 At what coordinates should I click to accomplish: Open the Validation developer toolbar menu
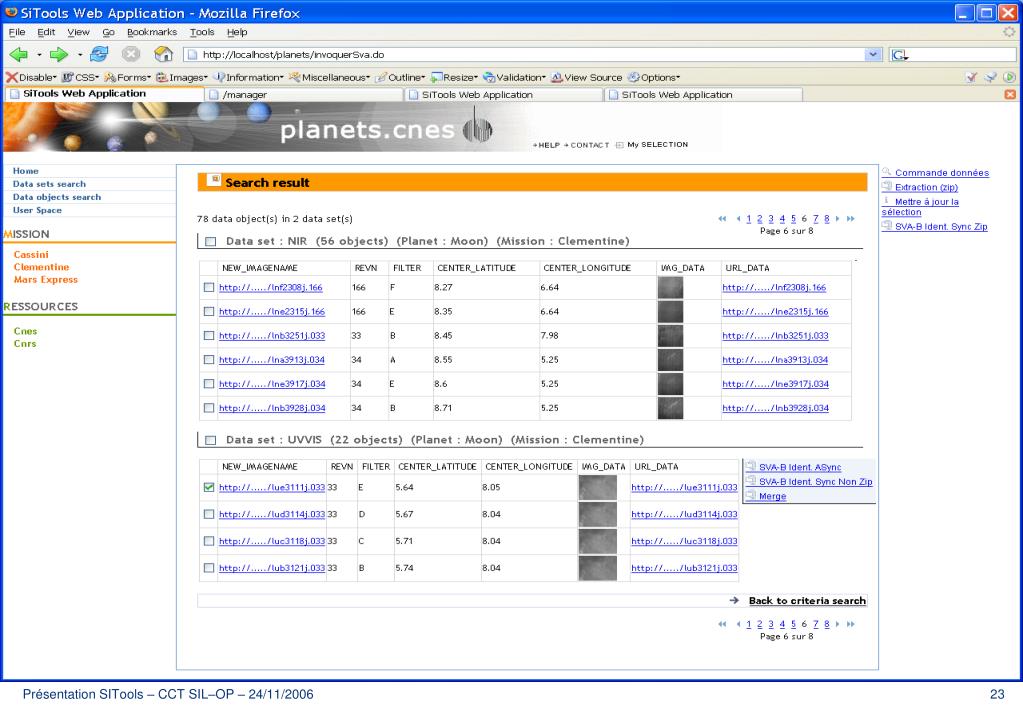point(514,77)
